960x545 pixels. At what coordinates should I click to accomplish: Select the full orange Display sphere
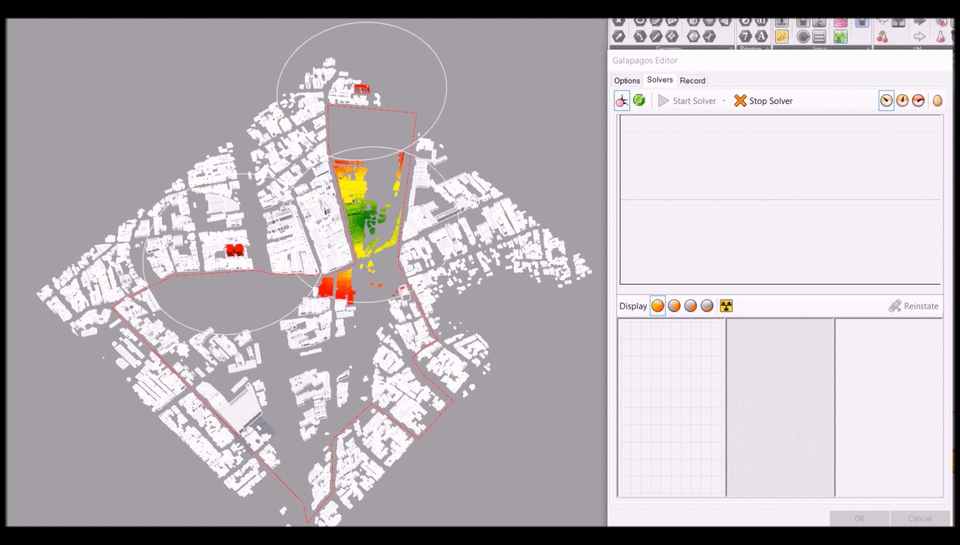658,306
